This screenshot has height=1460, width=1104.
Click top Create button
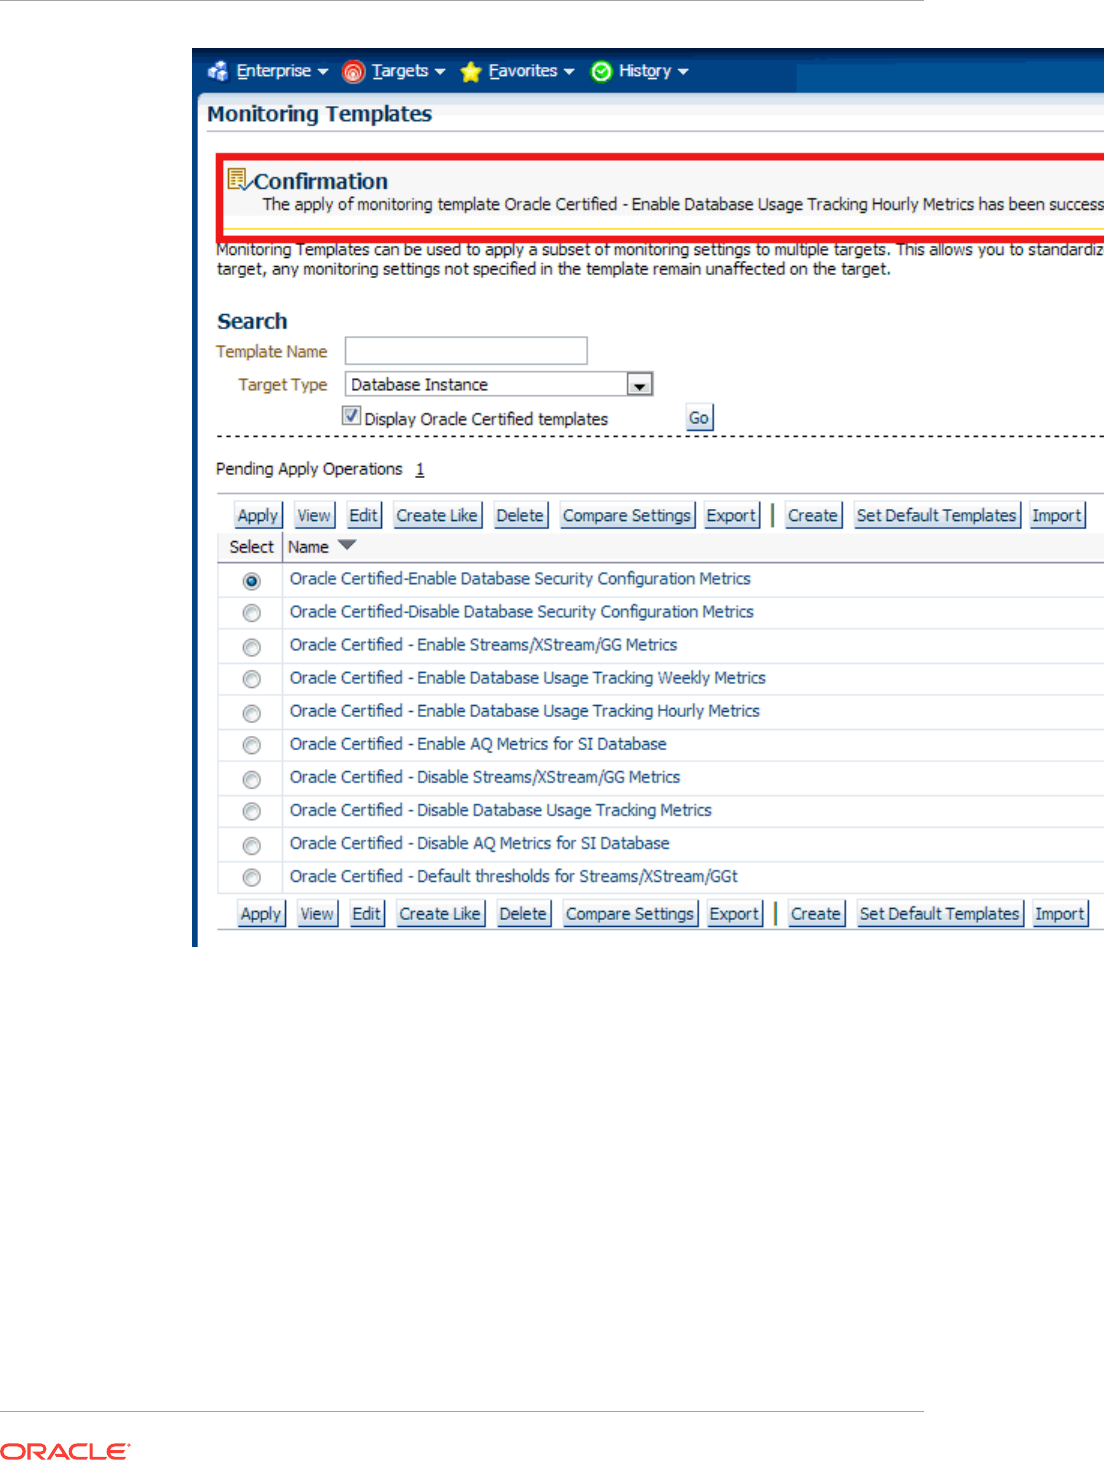pos(813,515)
